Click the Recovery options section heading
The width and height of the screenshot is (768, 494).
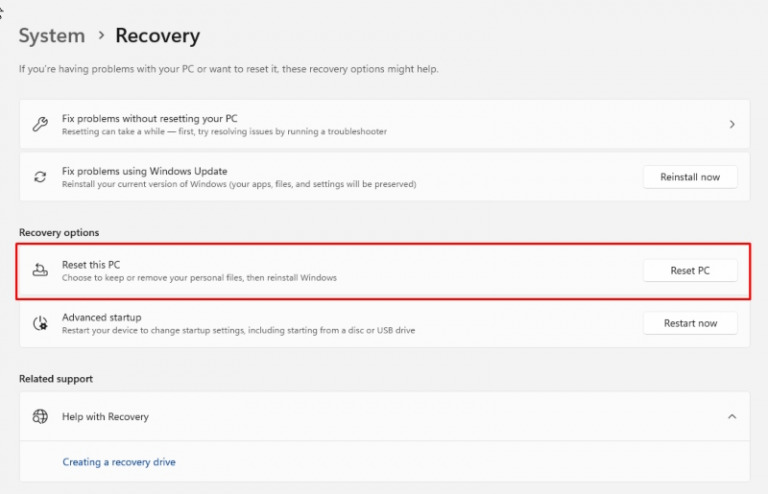pos(59,233)
